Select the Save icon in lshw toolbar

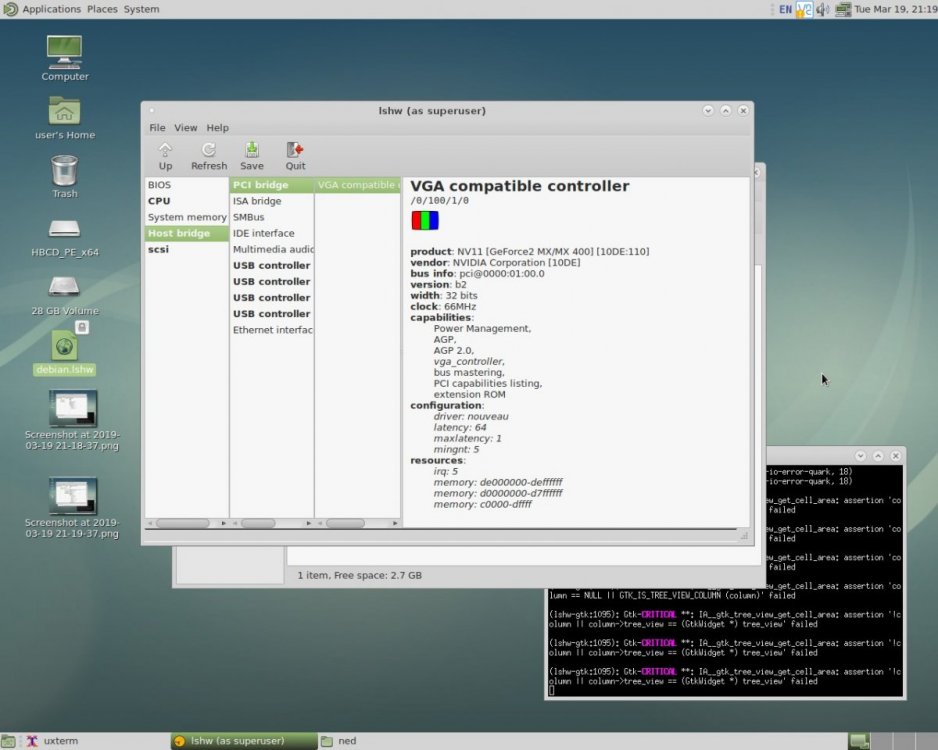(252, 155)
